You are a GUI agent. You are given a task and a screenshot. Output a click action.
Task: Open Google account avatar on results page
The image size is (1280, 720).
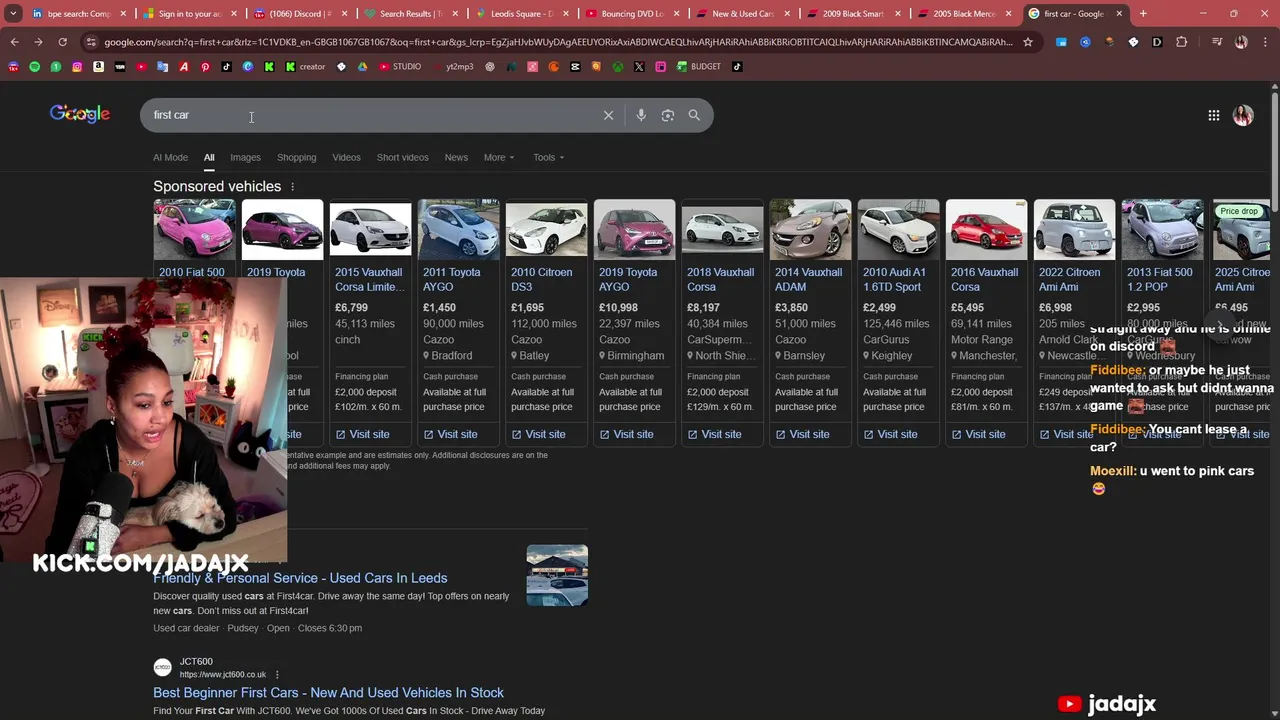click(x=1243, y=115)
